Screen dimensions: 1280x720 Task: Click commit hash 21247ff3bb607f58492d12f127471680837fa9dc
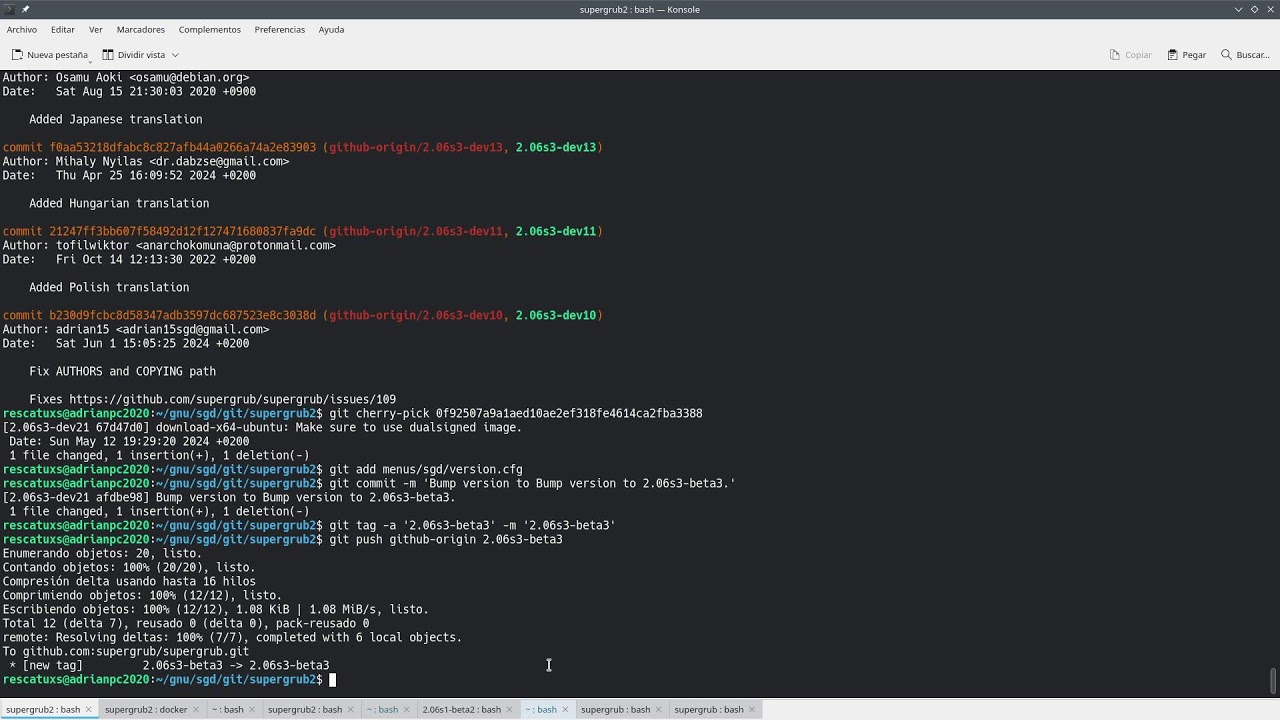pyautogui.click(x=183, y=231)
